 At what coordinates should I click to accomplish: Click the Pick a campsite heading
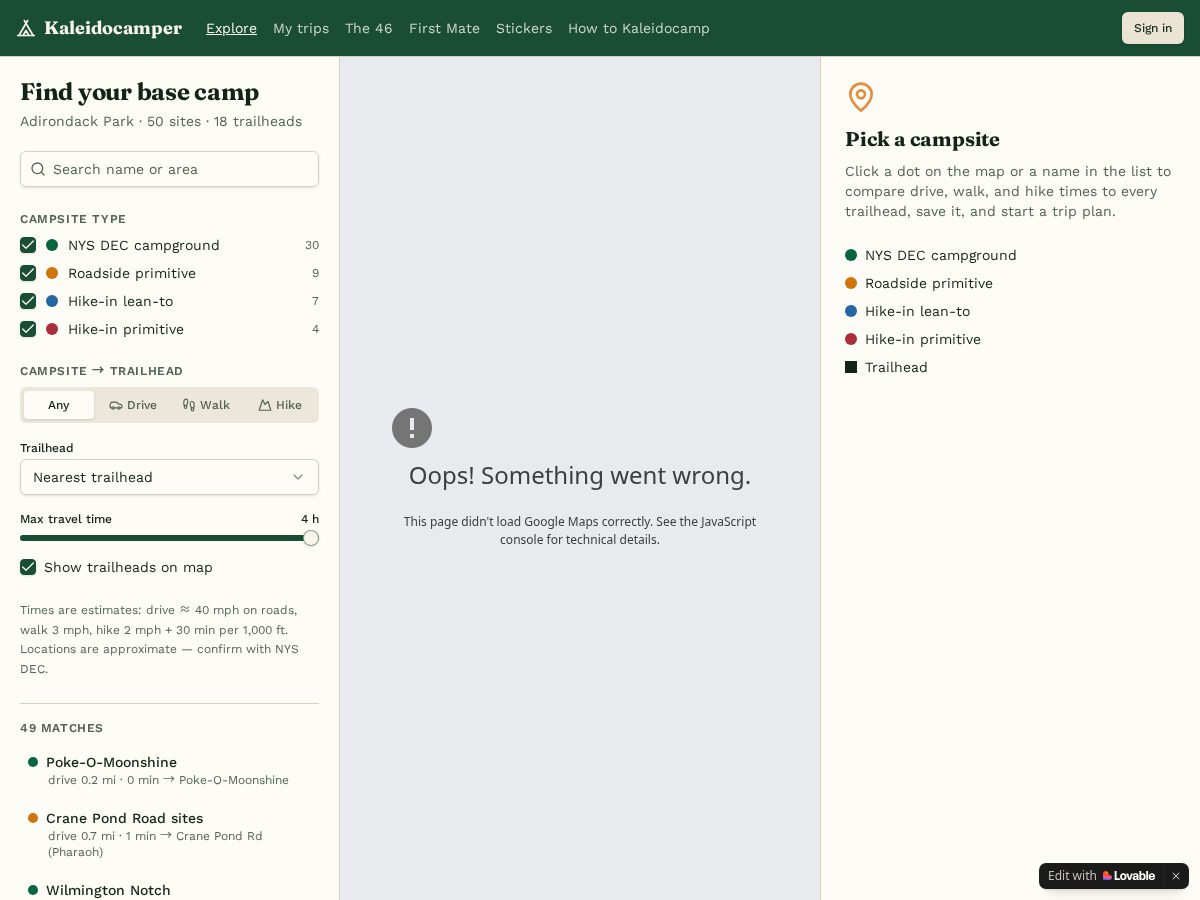(x=922, y=139)
